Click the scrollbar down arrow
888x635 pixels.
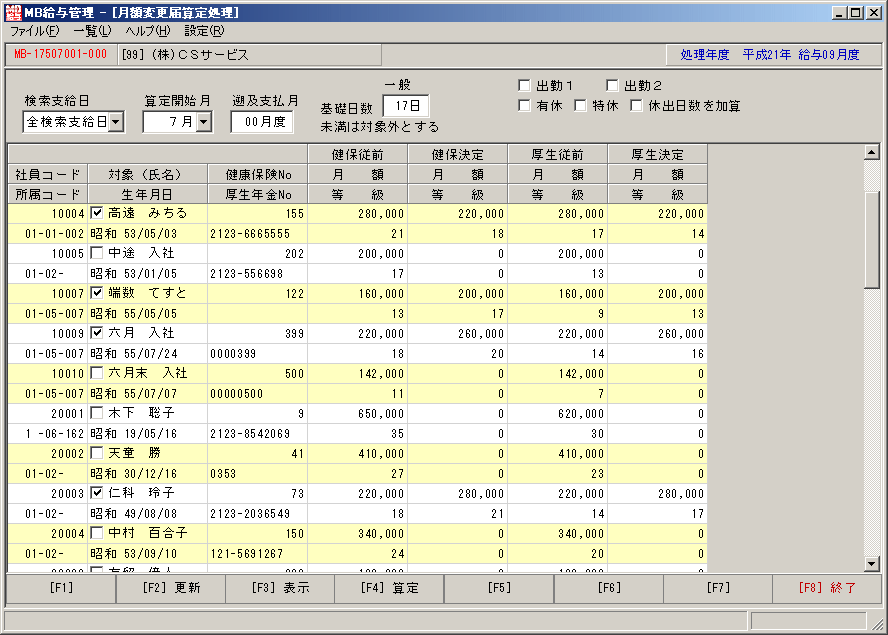point(872,563)
